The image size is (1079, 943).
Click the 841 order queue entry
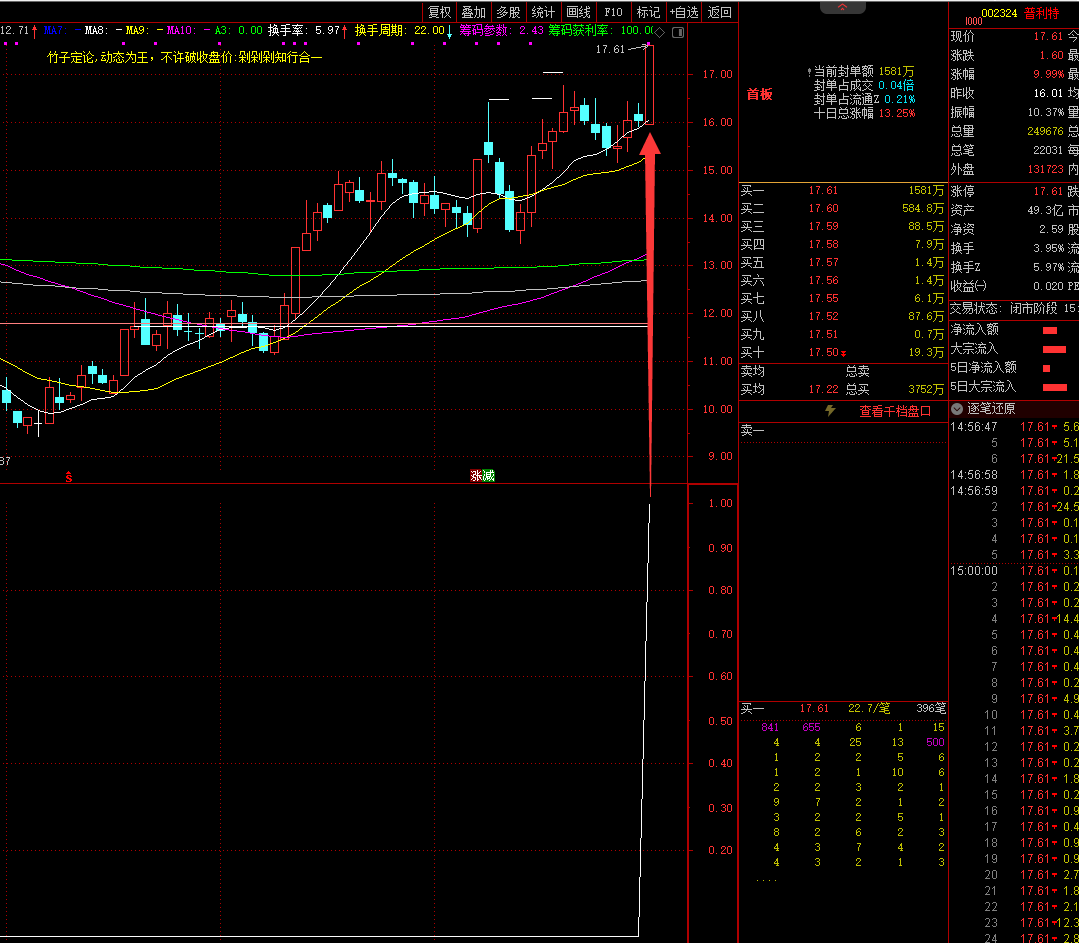pos(770,727)
